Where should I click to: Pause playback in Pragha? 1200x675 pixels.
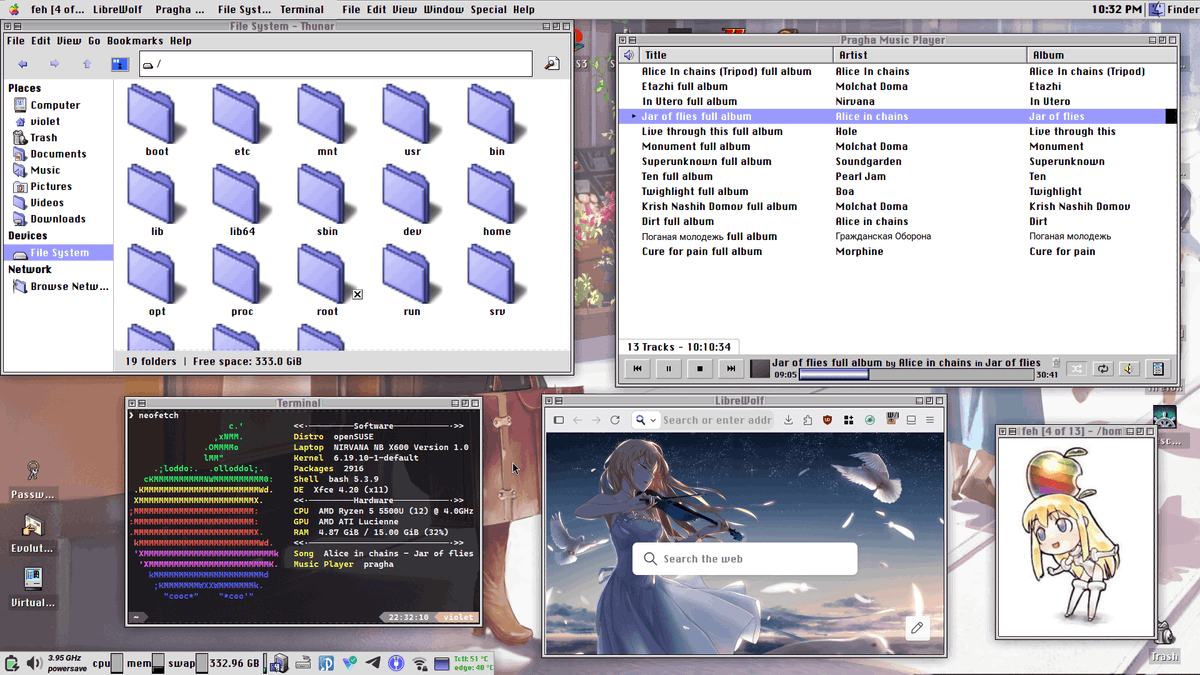(x=668, y=368)
